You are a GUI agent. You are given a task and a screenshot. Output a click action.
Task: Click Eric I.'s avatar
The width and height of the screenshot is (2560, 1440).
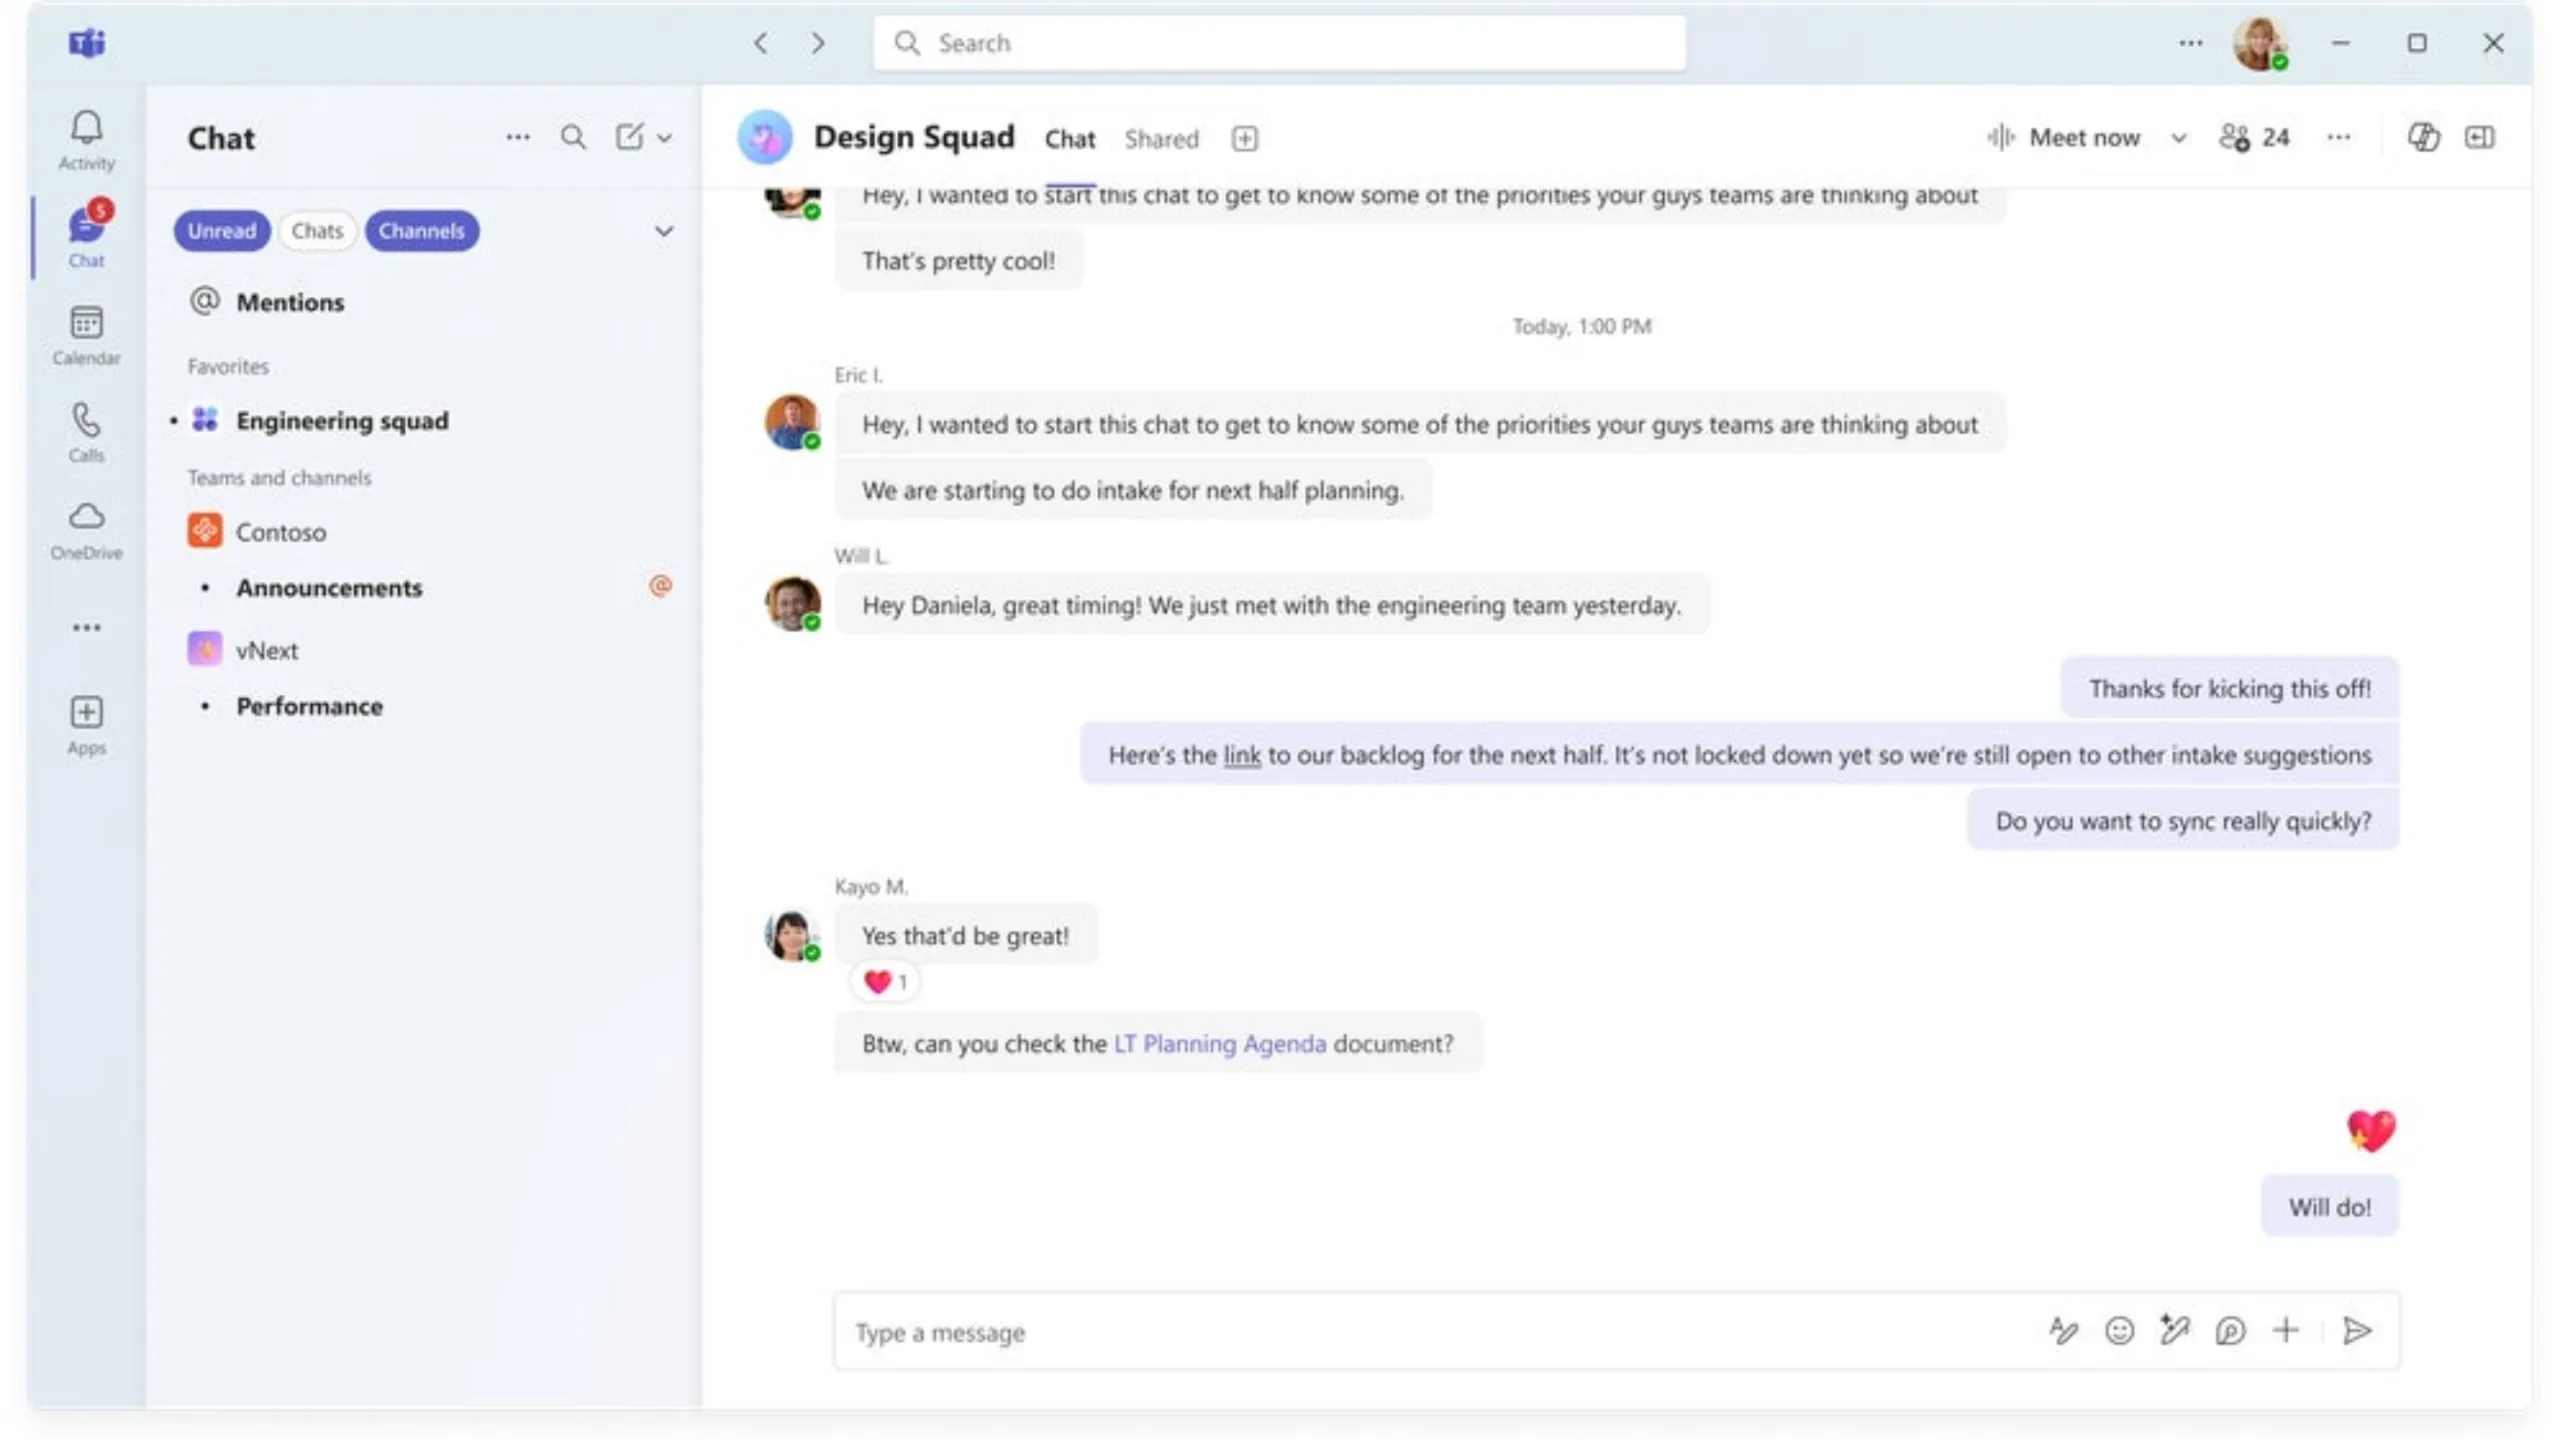tap(792, 422)
